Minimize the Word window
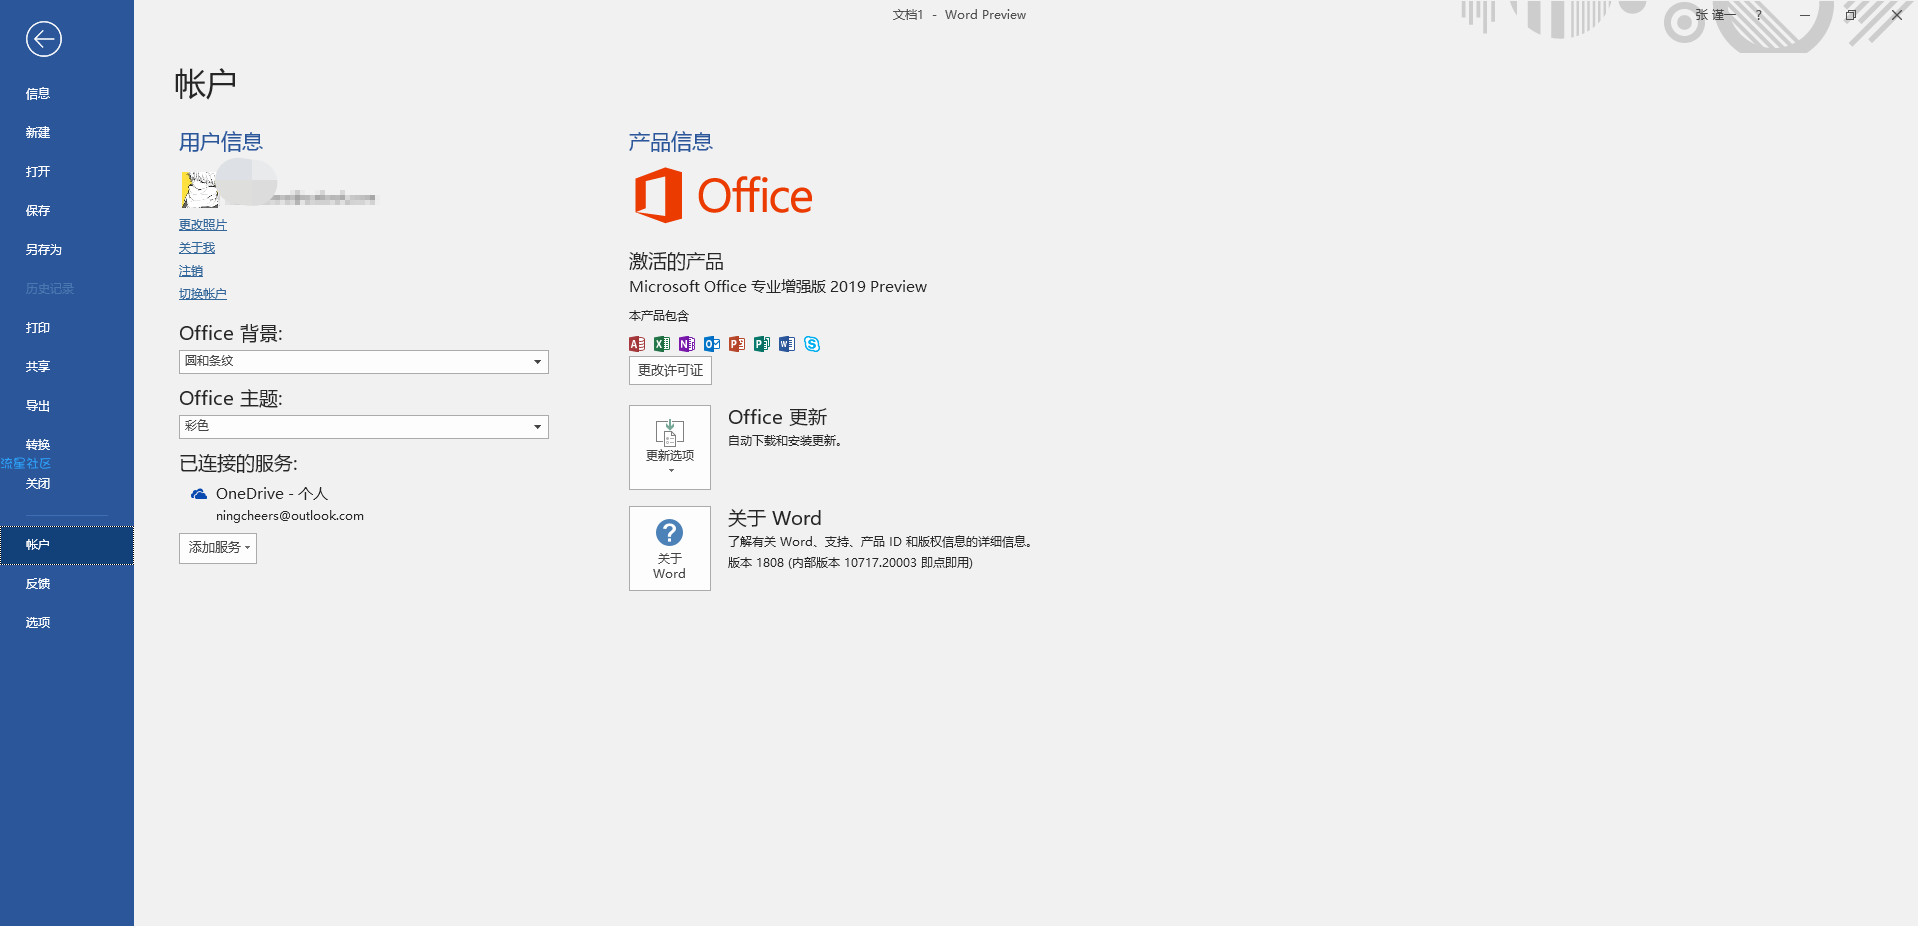The height and width of the screenshot is (926, 1918). tap(1805, 15)
